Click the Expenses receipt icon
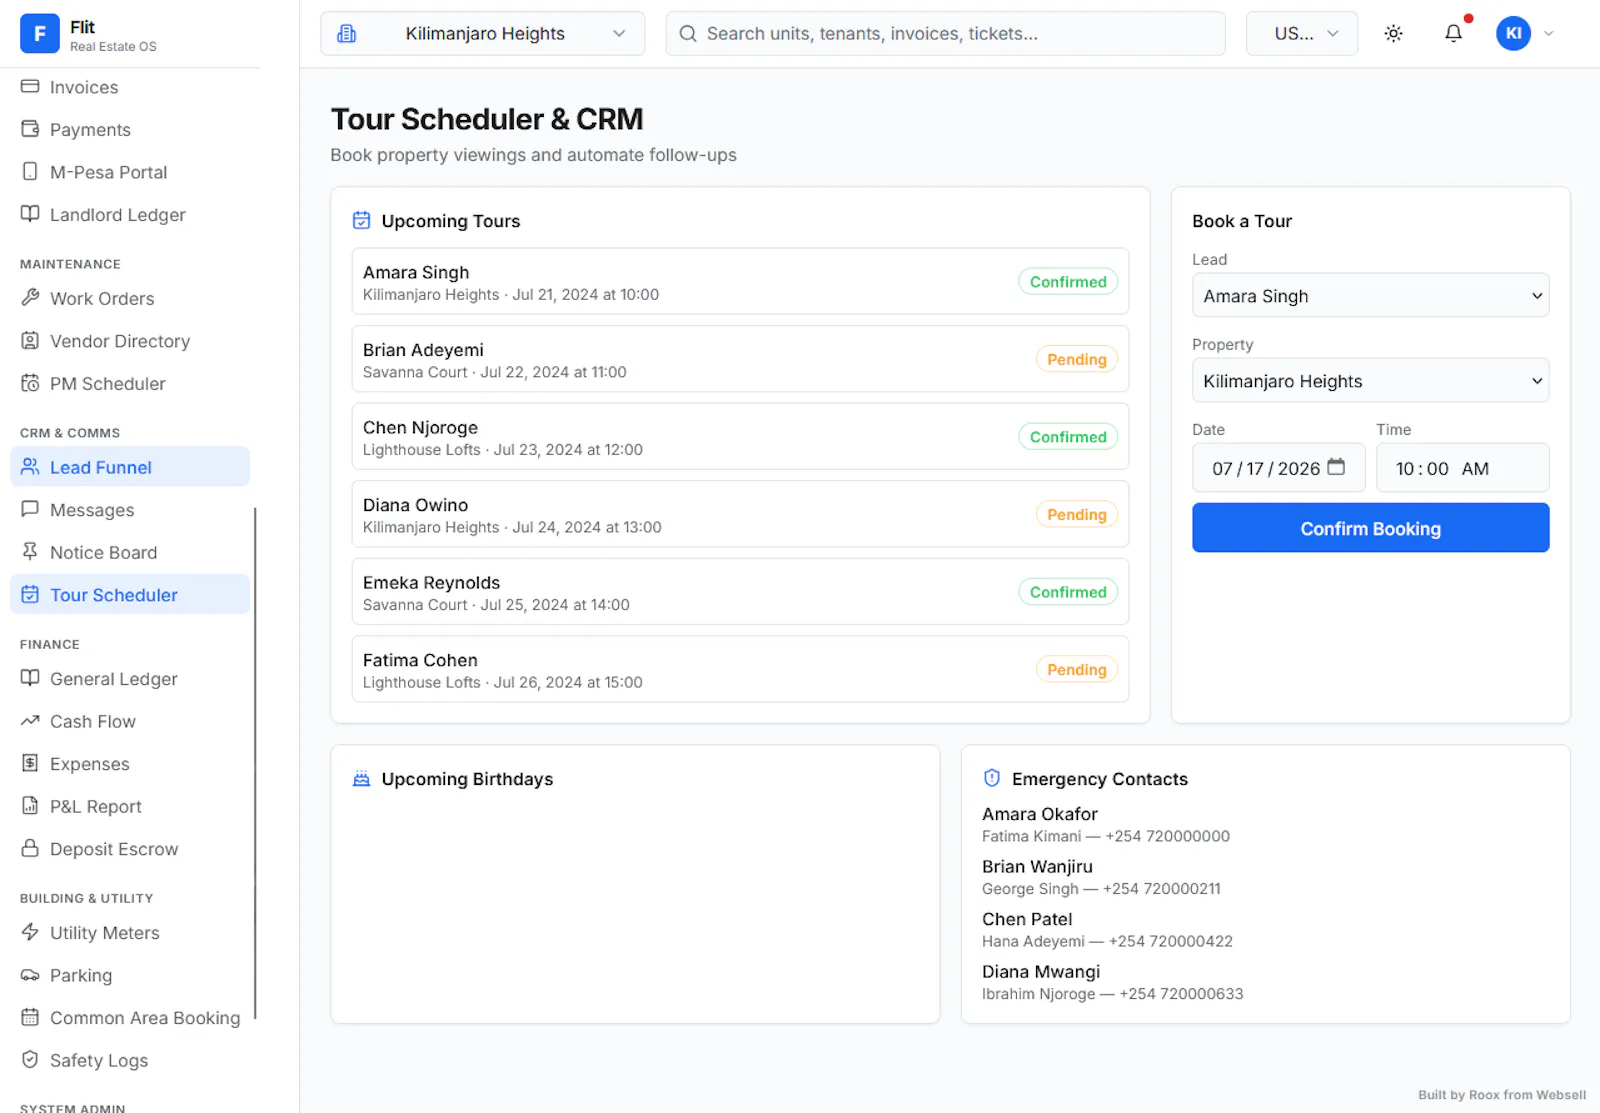 [30, 763]
